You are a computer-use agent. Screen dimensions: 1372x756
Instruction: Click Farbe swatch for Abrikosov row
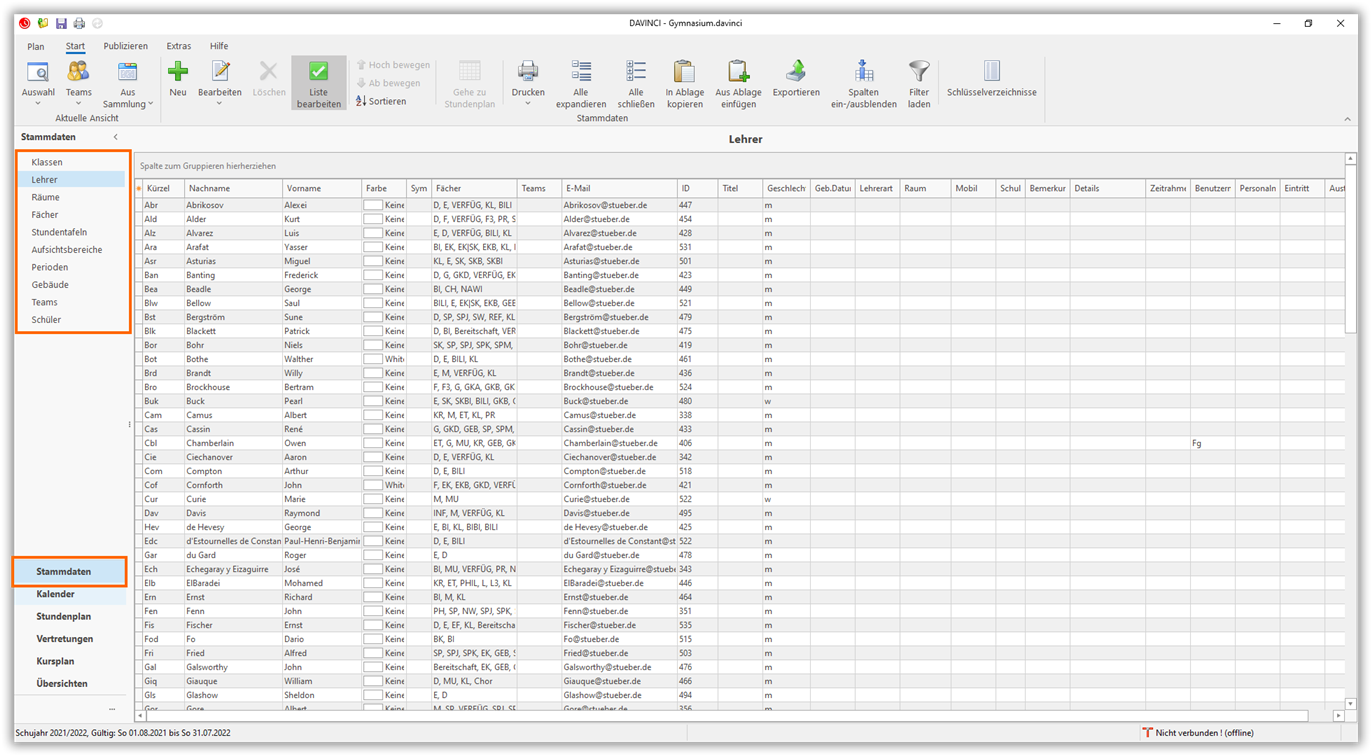373,205
